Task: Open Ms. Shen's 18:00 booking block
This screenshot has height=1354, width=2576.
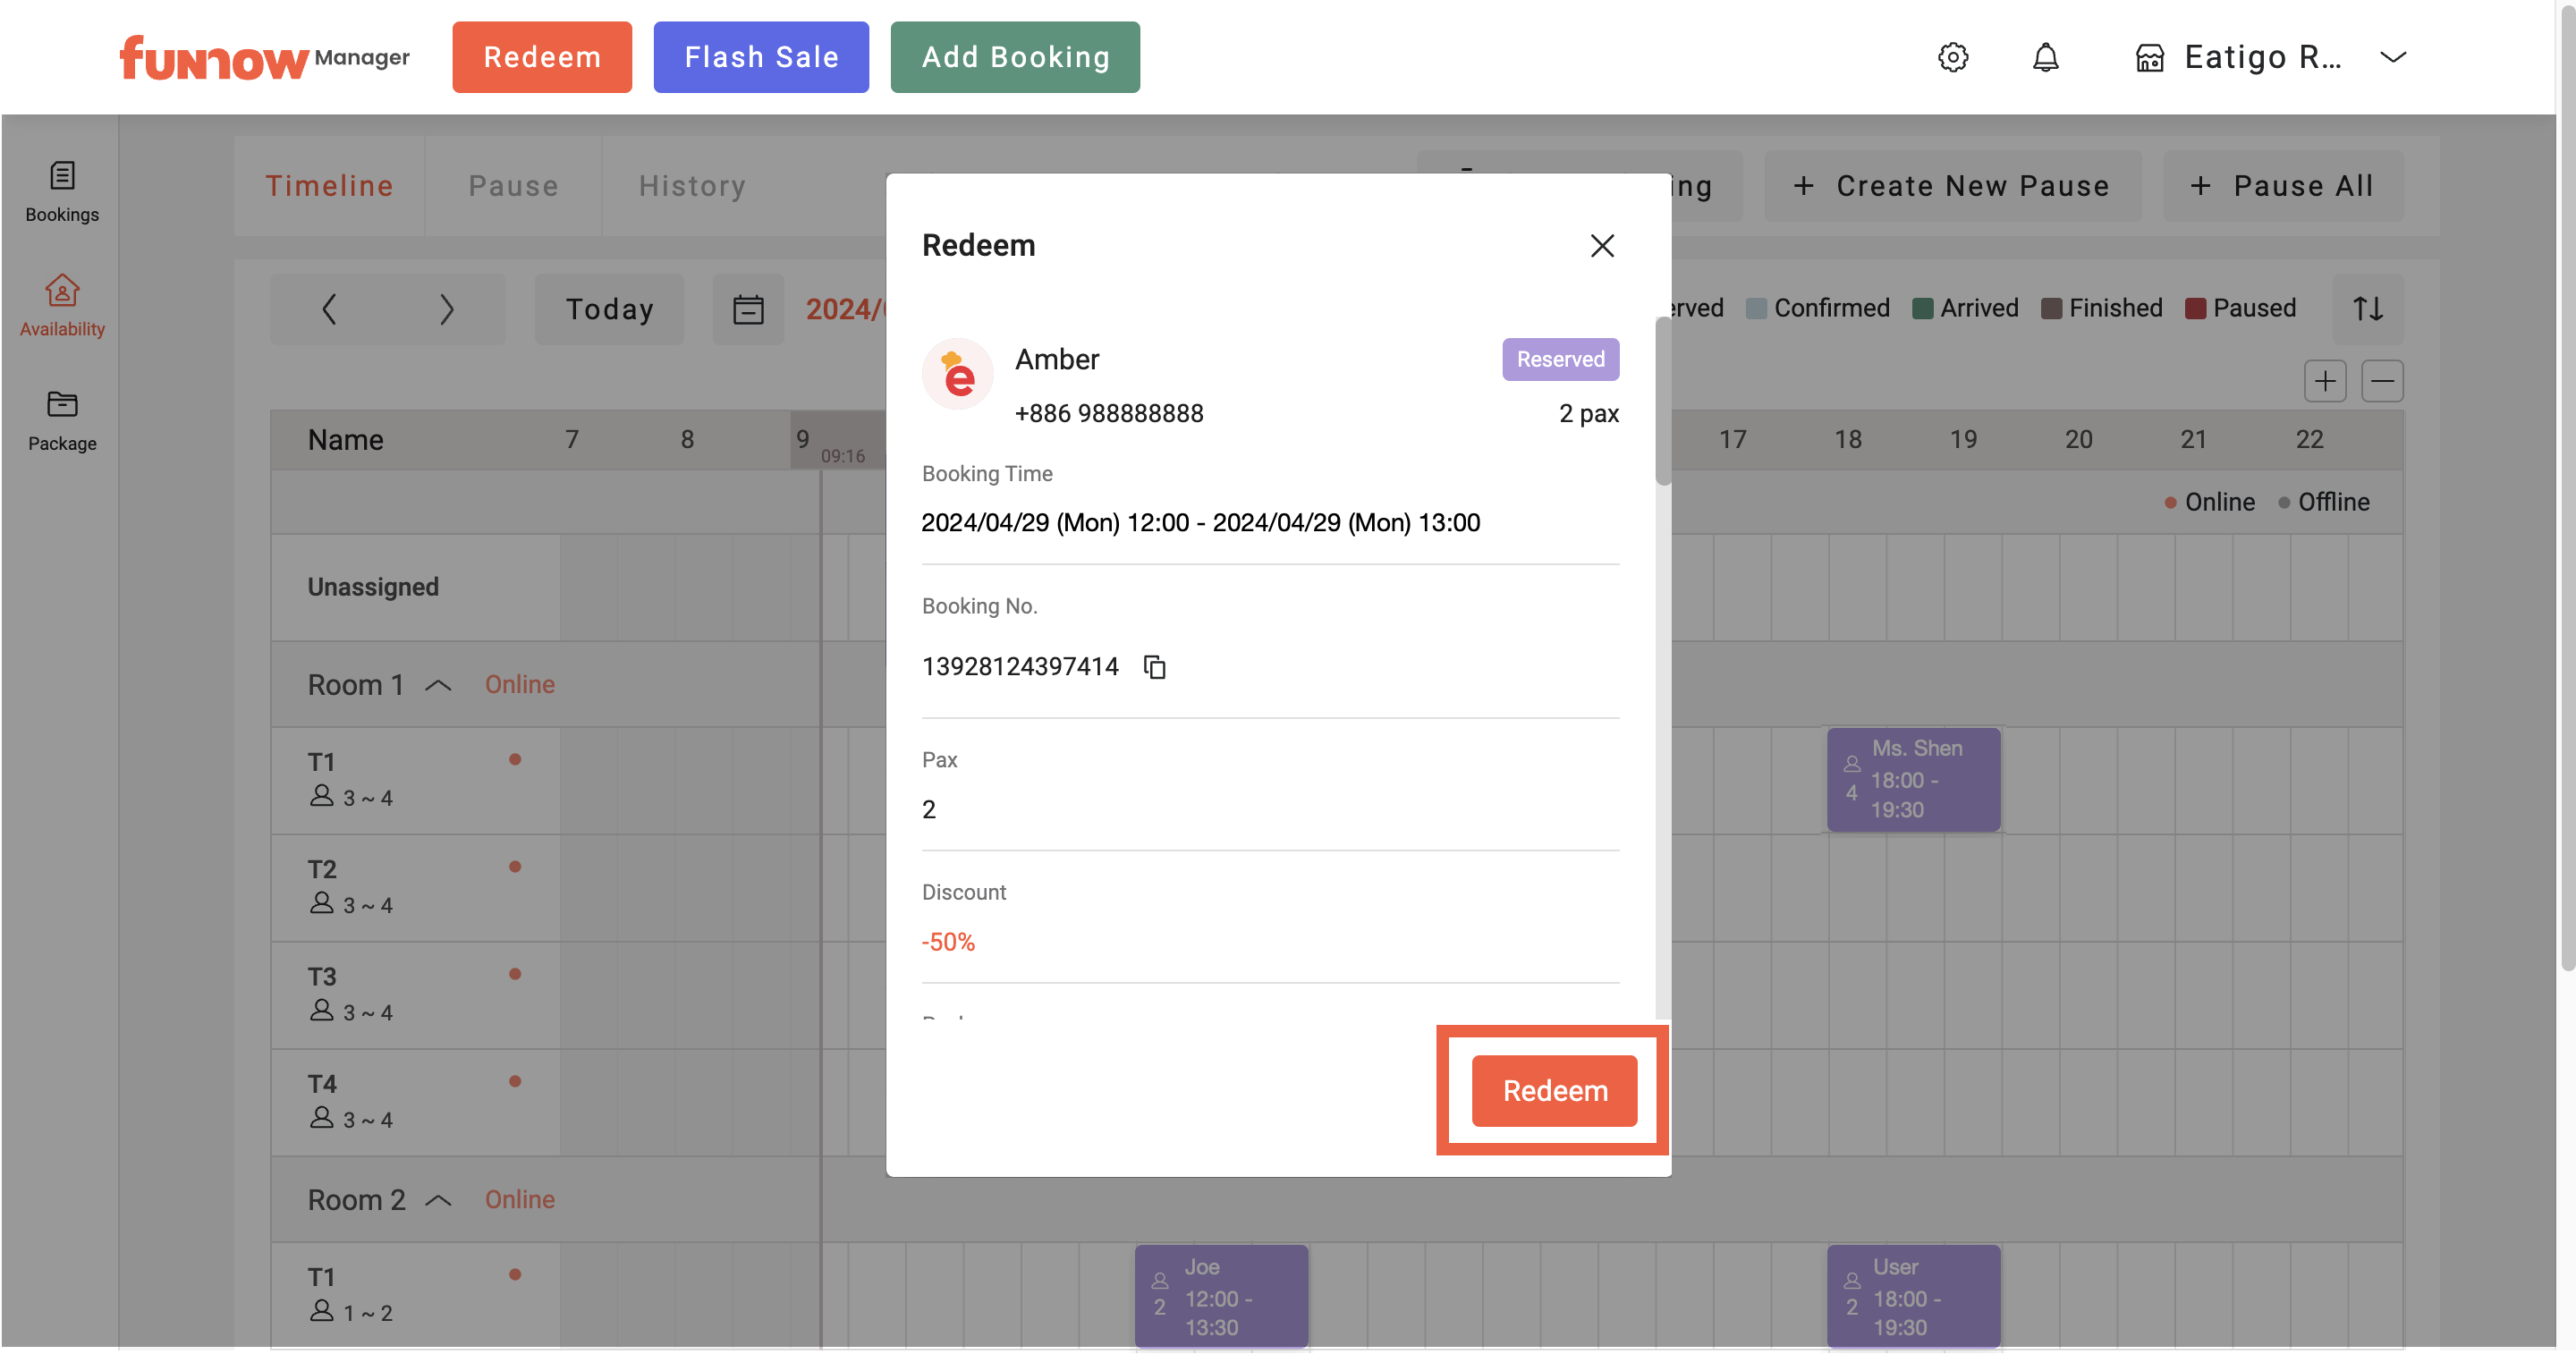Action: pyautogui.click(x=1913, y=779)
